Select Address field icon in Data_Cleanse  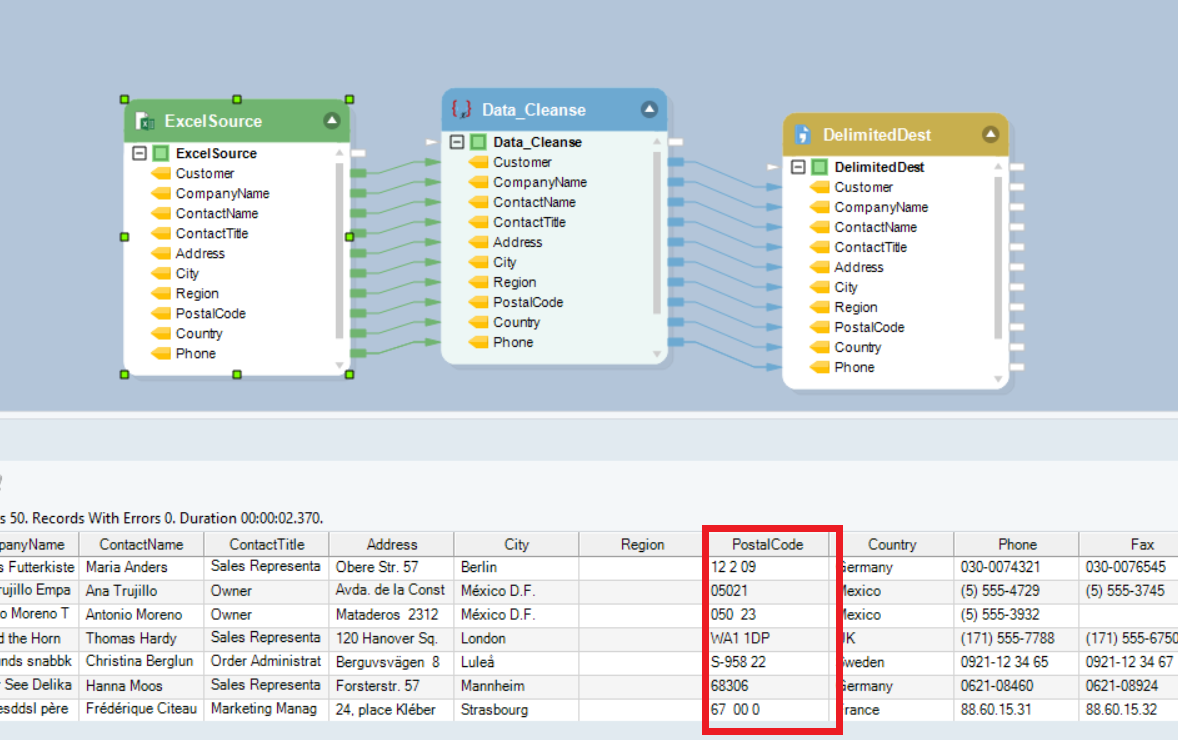pyautogui.click(x=479, y=242)
